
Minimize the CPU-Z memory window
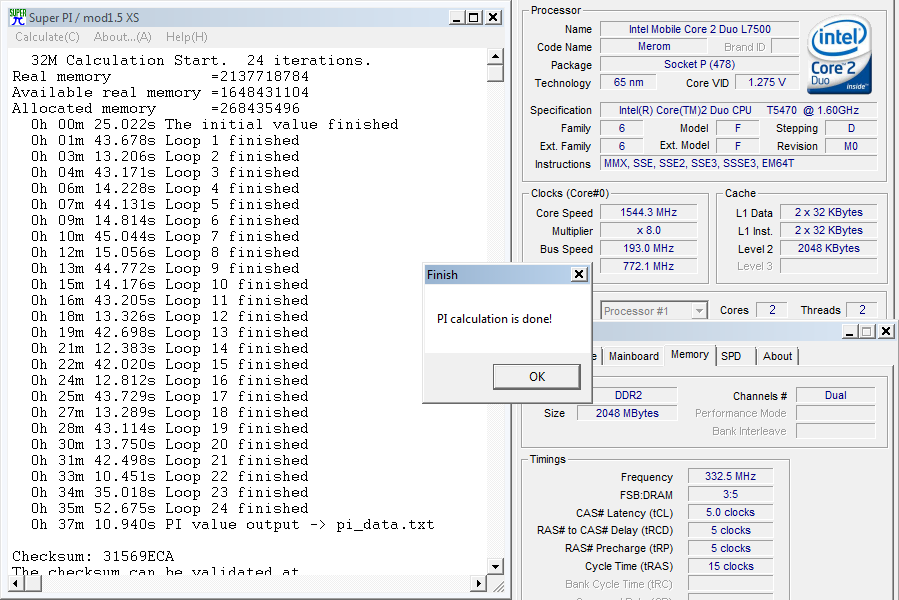(x=850, y=331)
